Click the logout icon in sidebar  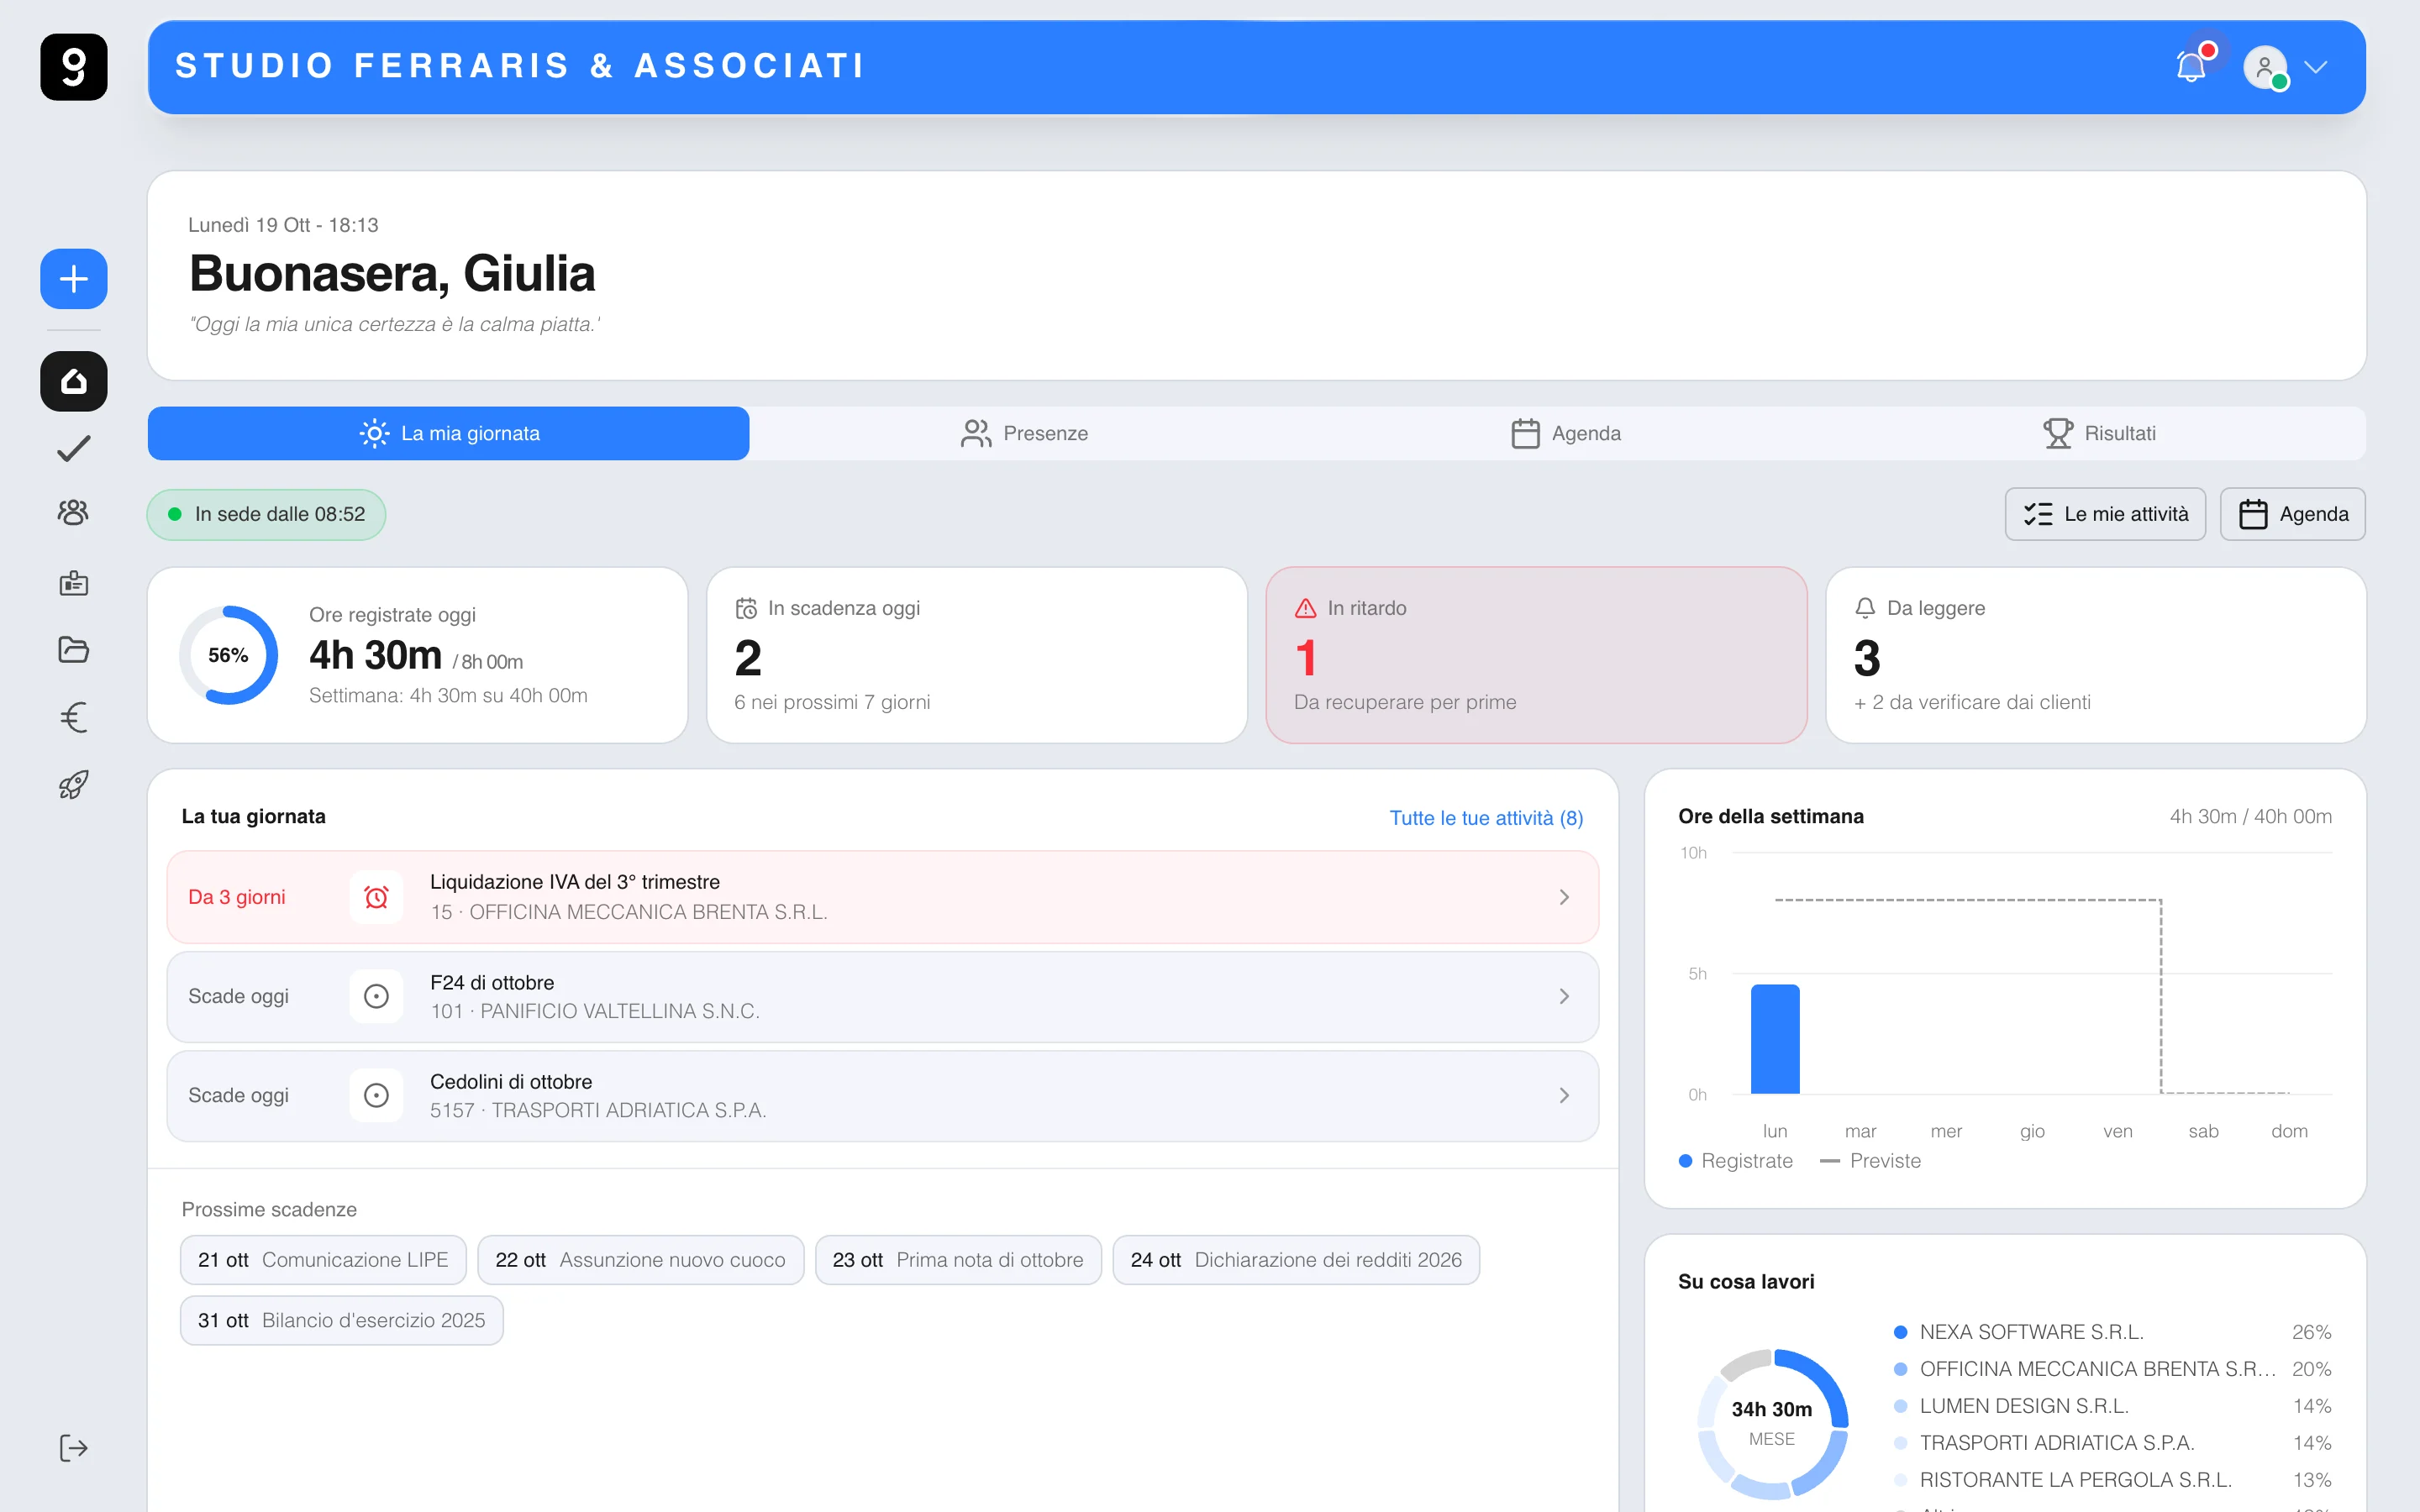[74, 1448]
